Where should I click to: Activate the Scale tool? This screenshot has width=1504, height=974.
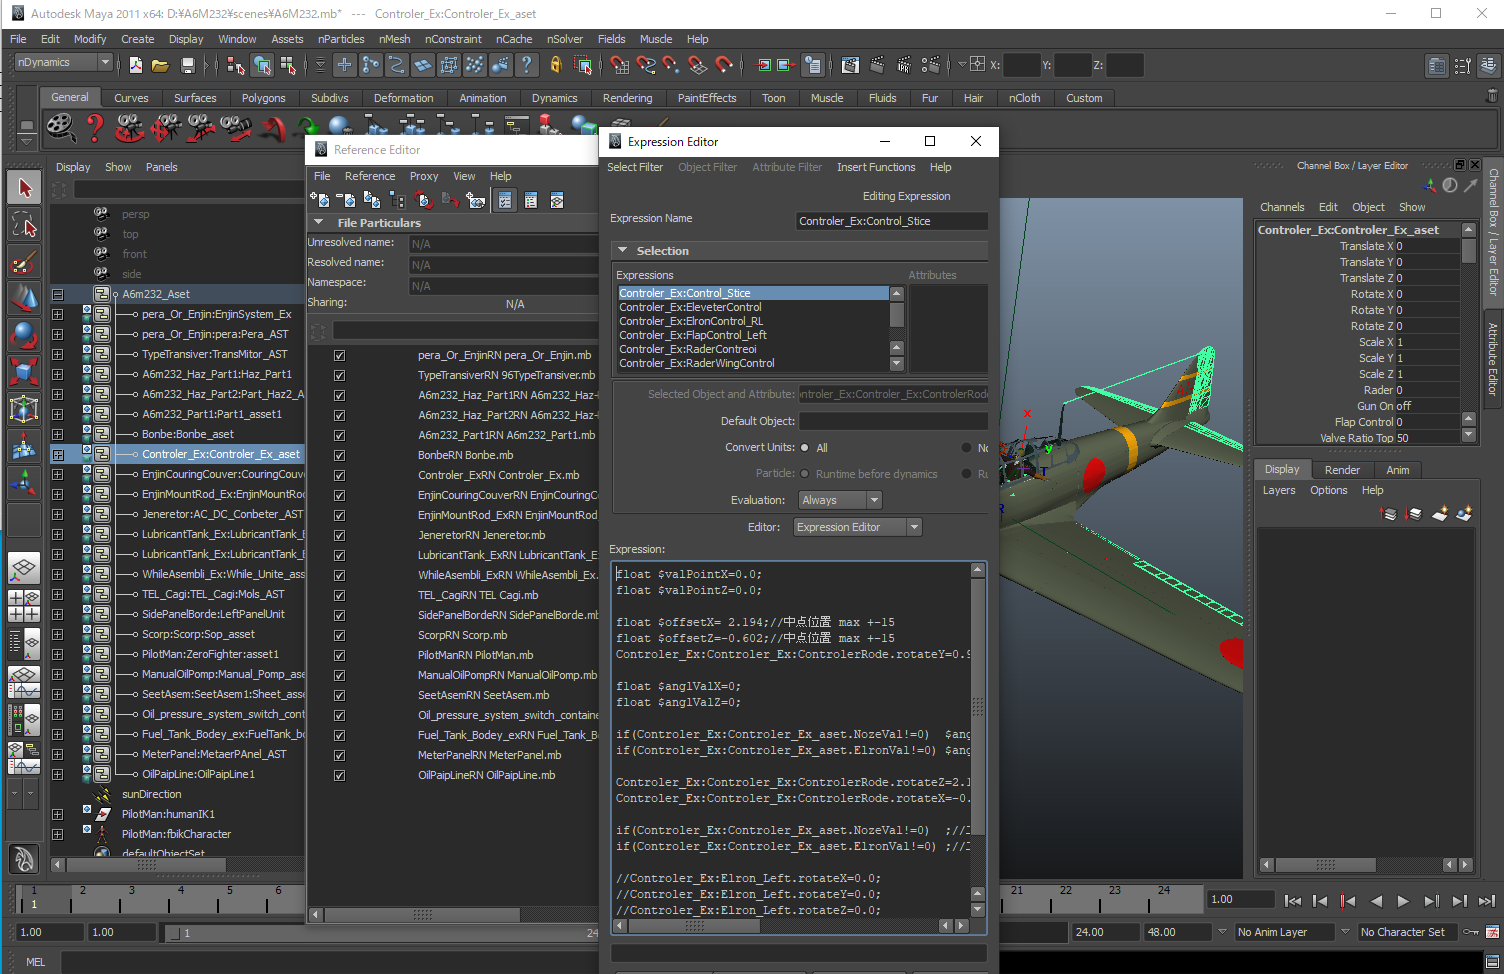click(24, 372)
